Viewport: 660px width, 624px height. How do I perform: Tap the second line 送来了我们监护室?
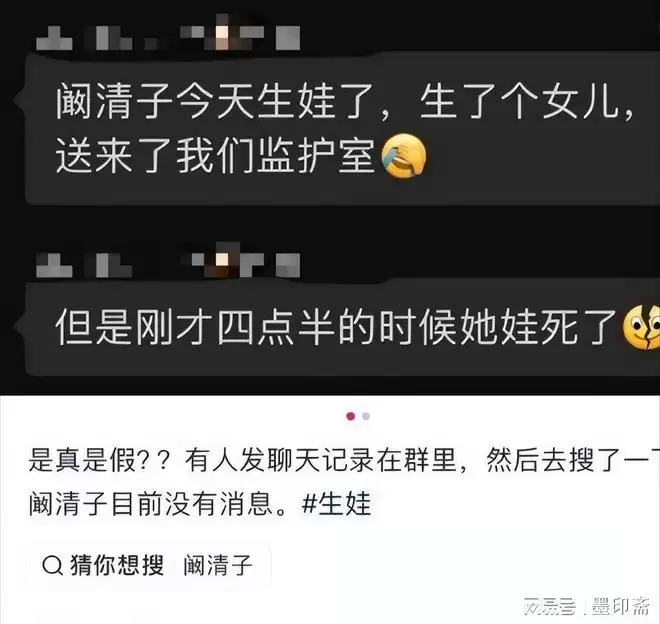(215, 156)
